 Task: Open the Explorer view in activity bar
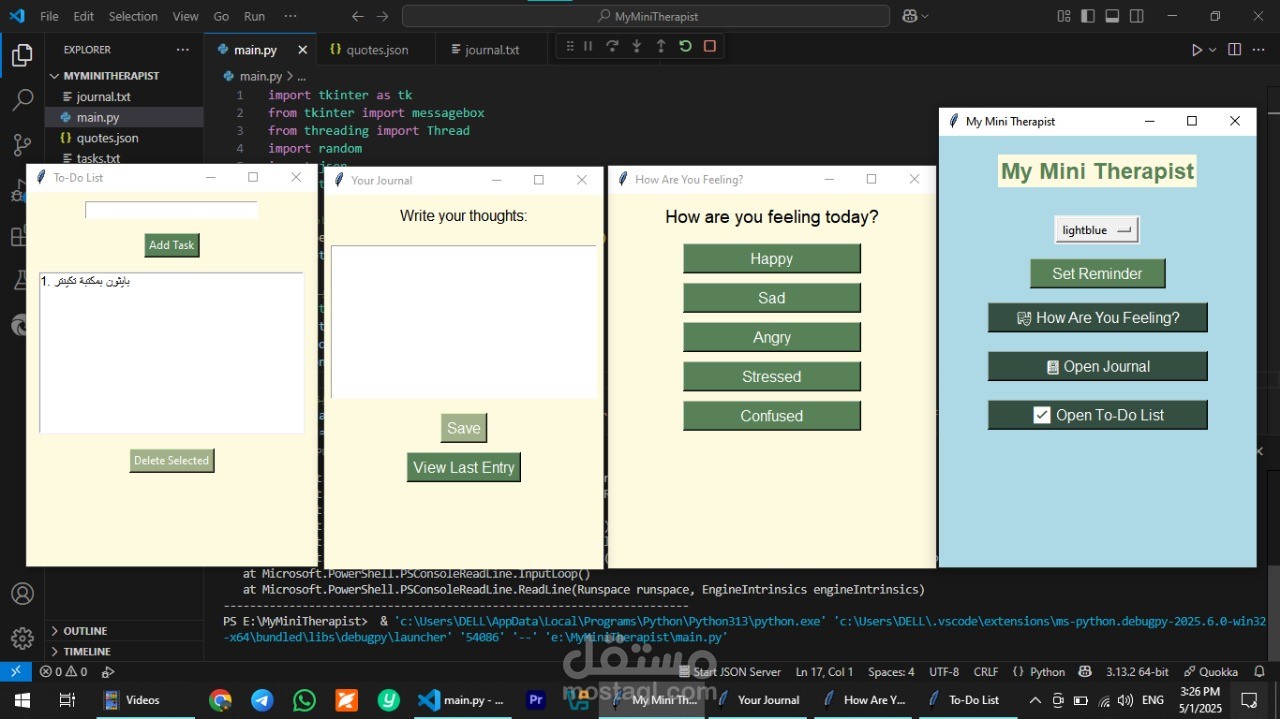click(x=22, y=55)
